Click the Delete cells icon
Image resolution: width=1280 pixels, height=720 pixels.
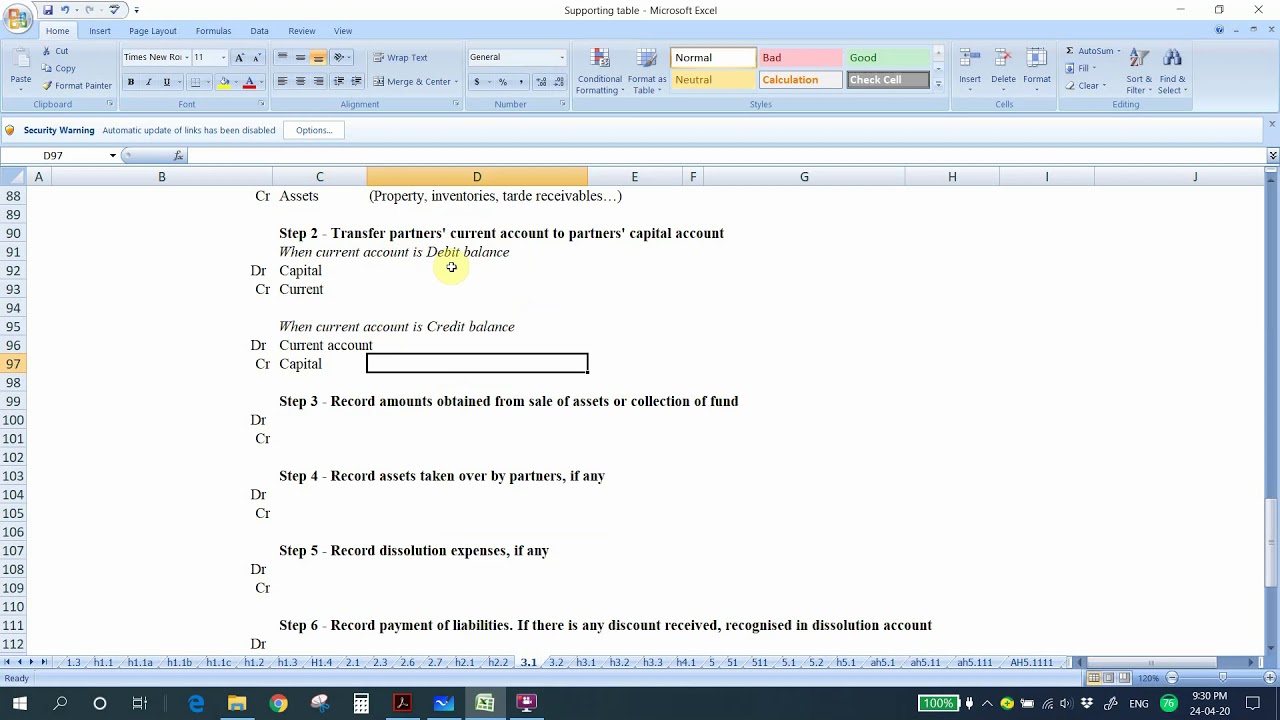click(1003, 68)
